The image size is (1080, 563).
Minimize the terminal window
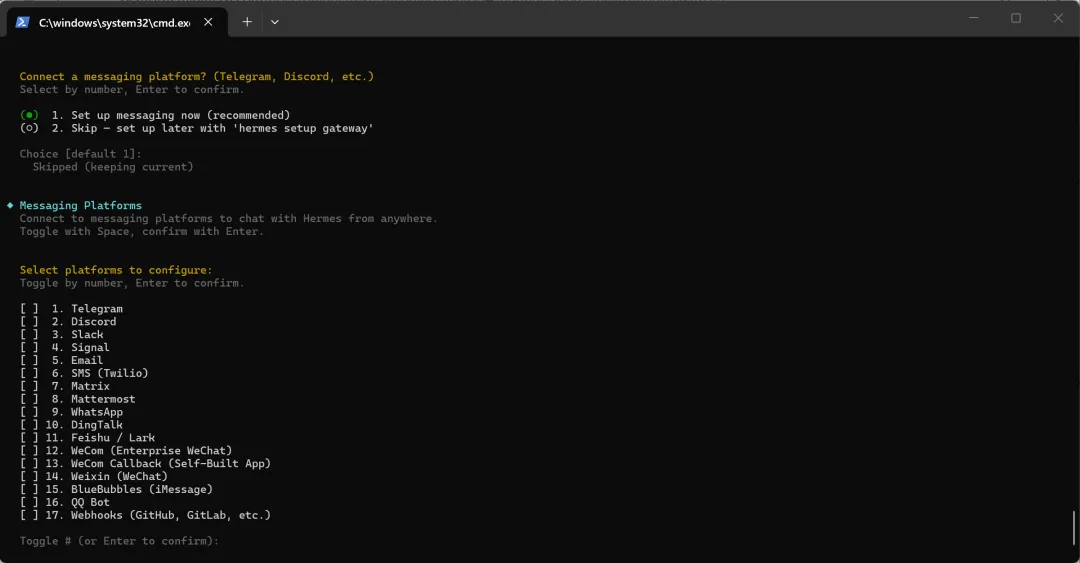coord(973,18)
